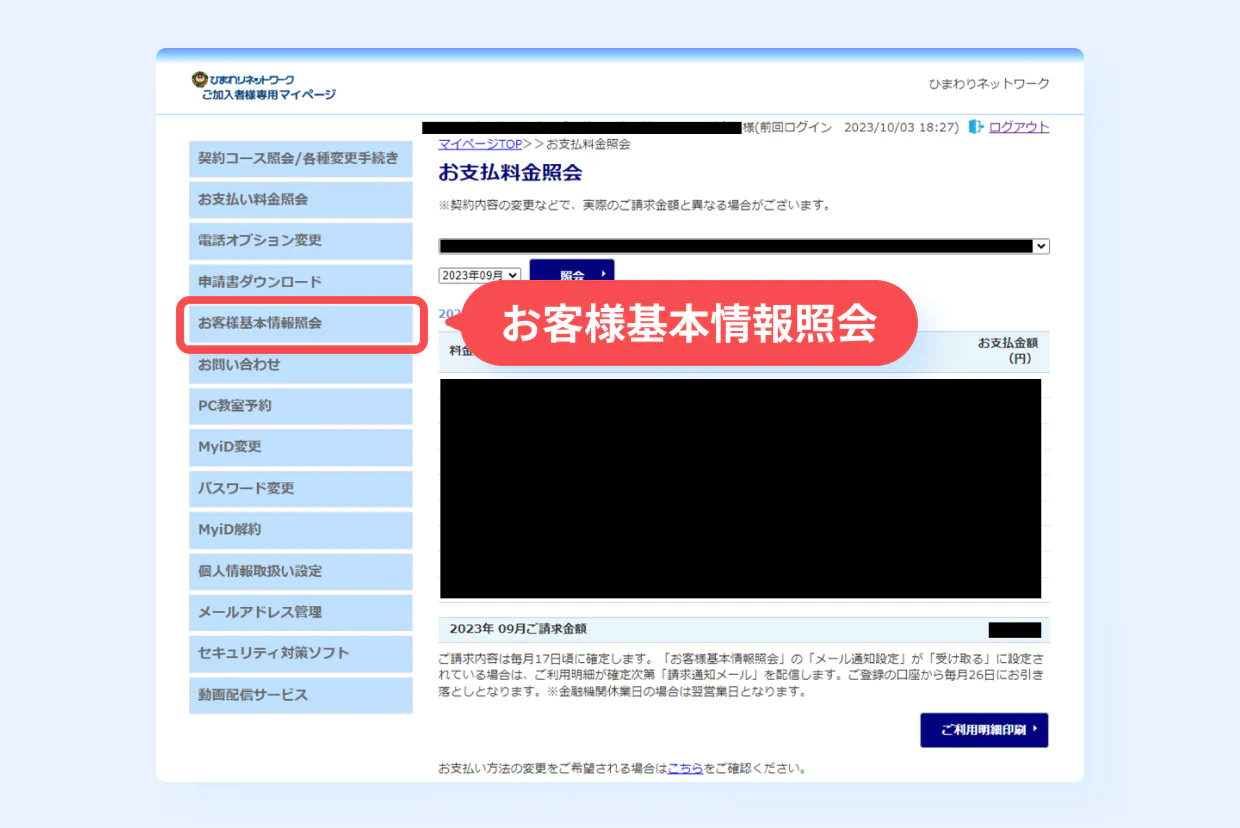Open MyiD変更 menu item
This screenshot has height=828, width=1240.
click(x=300, y=447)
